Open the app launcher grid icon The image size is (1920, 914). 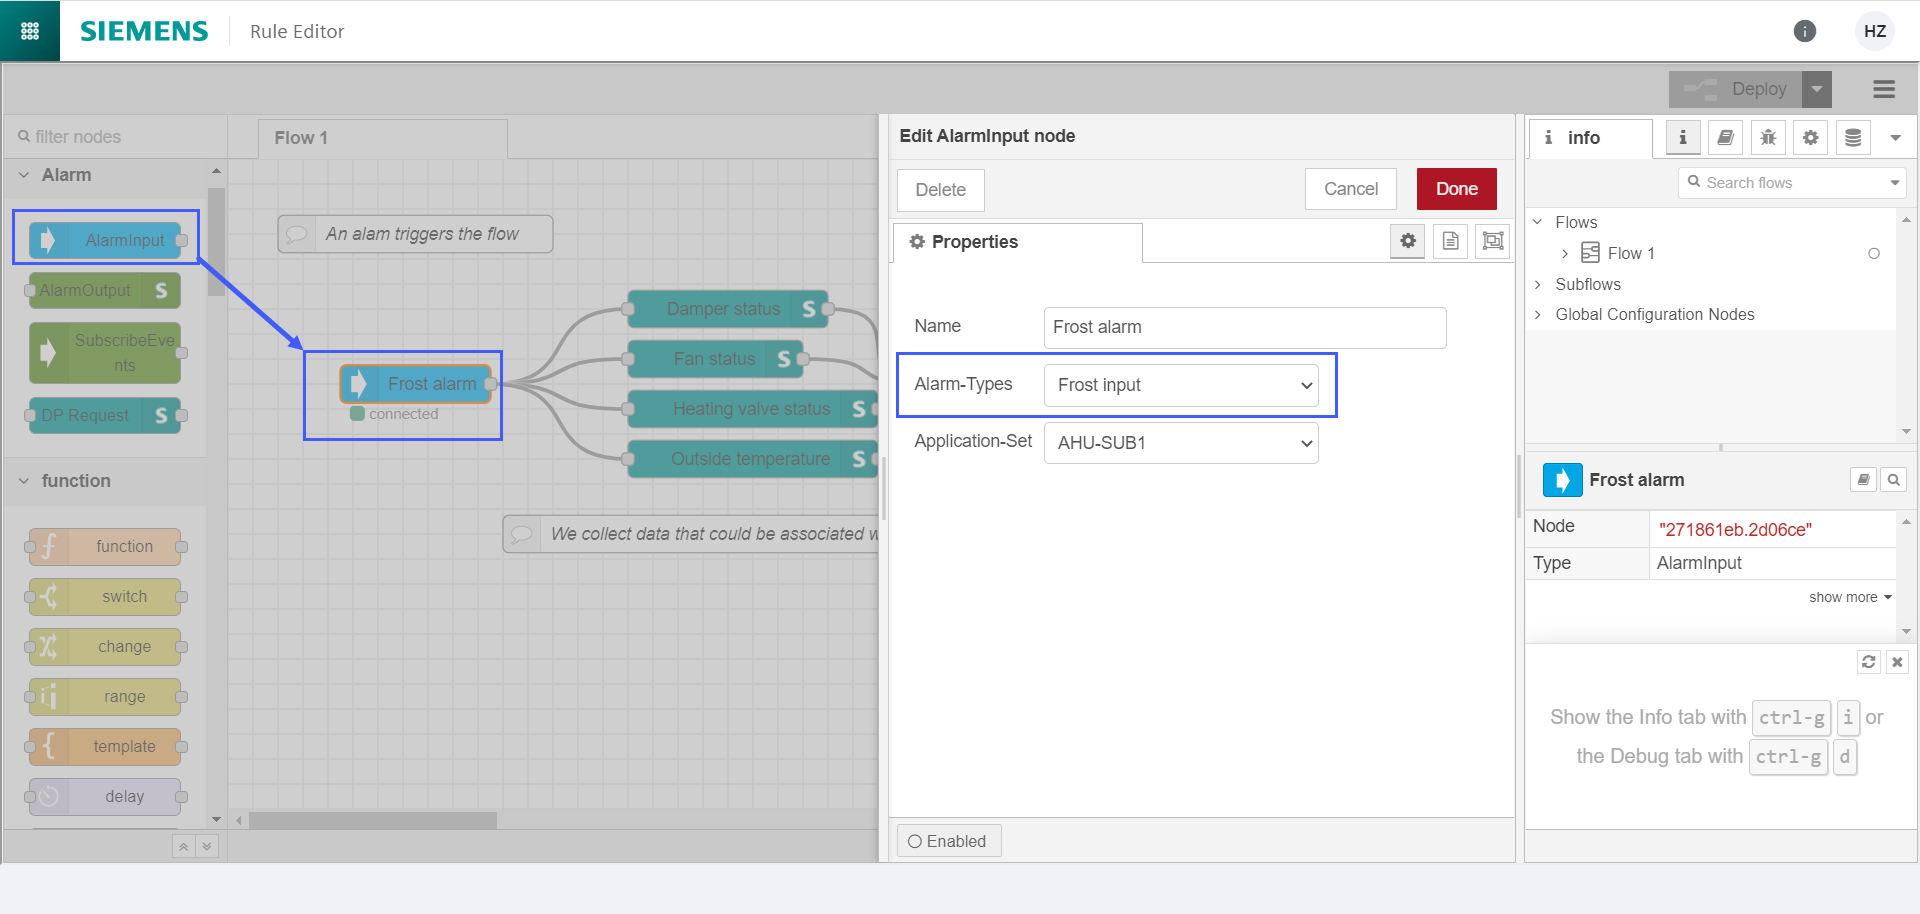point(30,31)
